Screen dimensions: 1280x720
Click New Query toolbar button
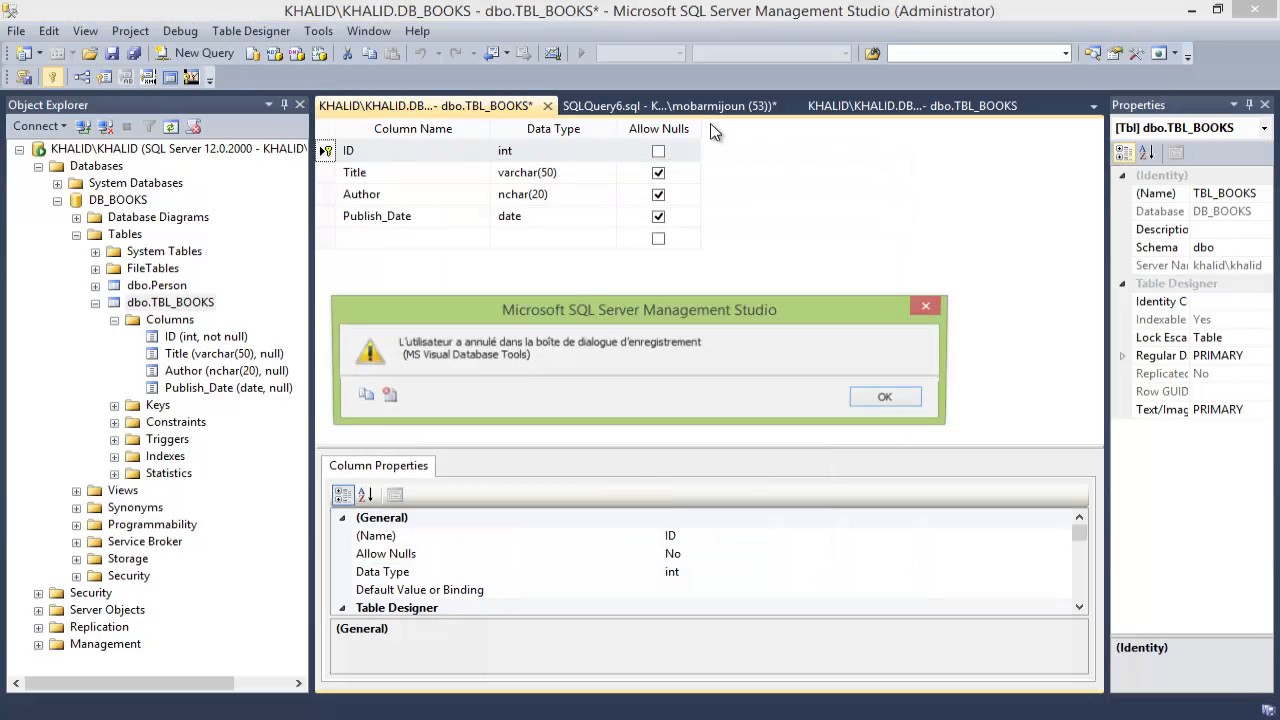coord(194,53)
